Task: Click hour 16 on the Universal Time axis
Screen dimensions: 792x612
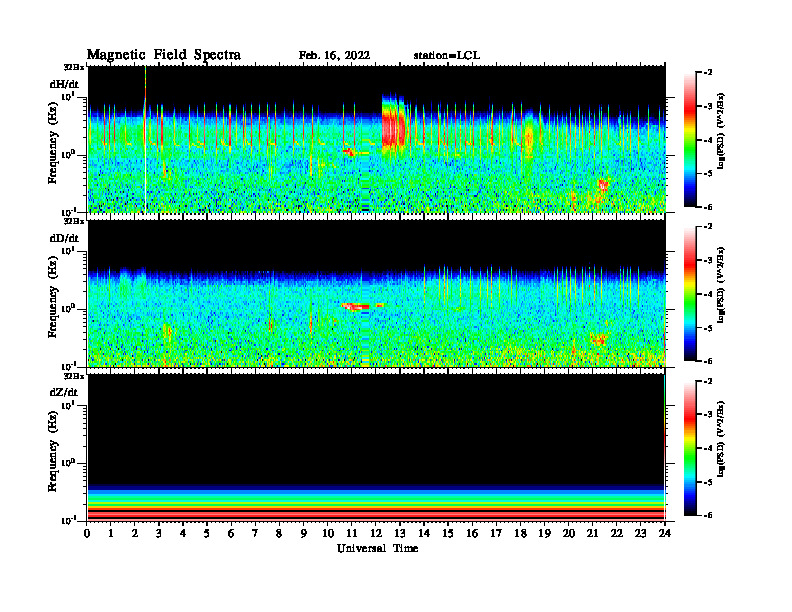Action: [472, 533]
